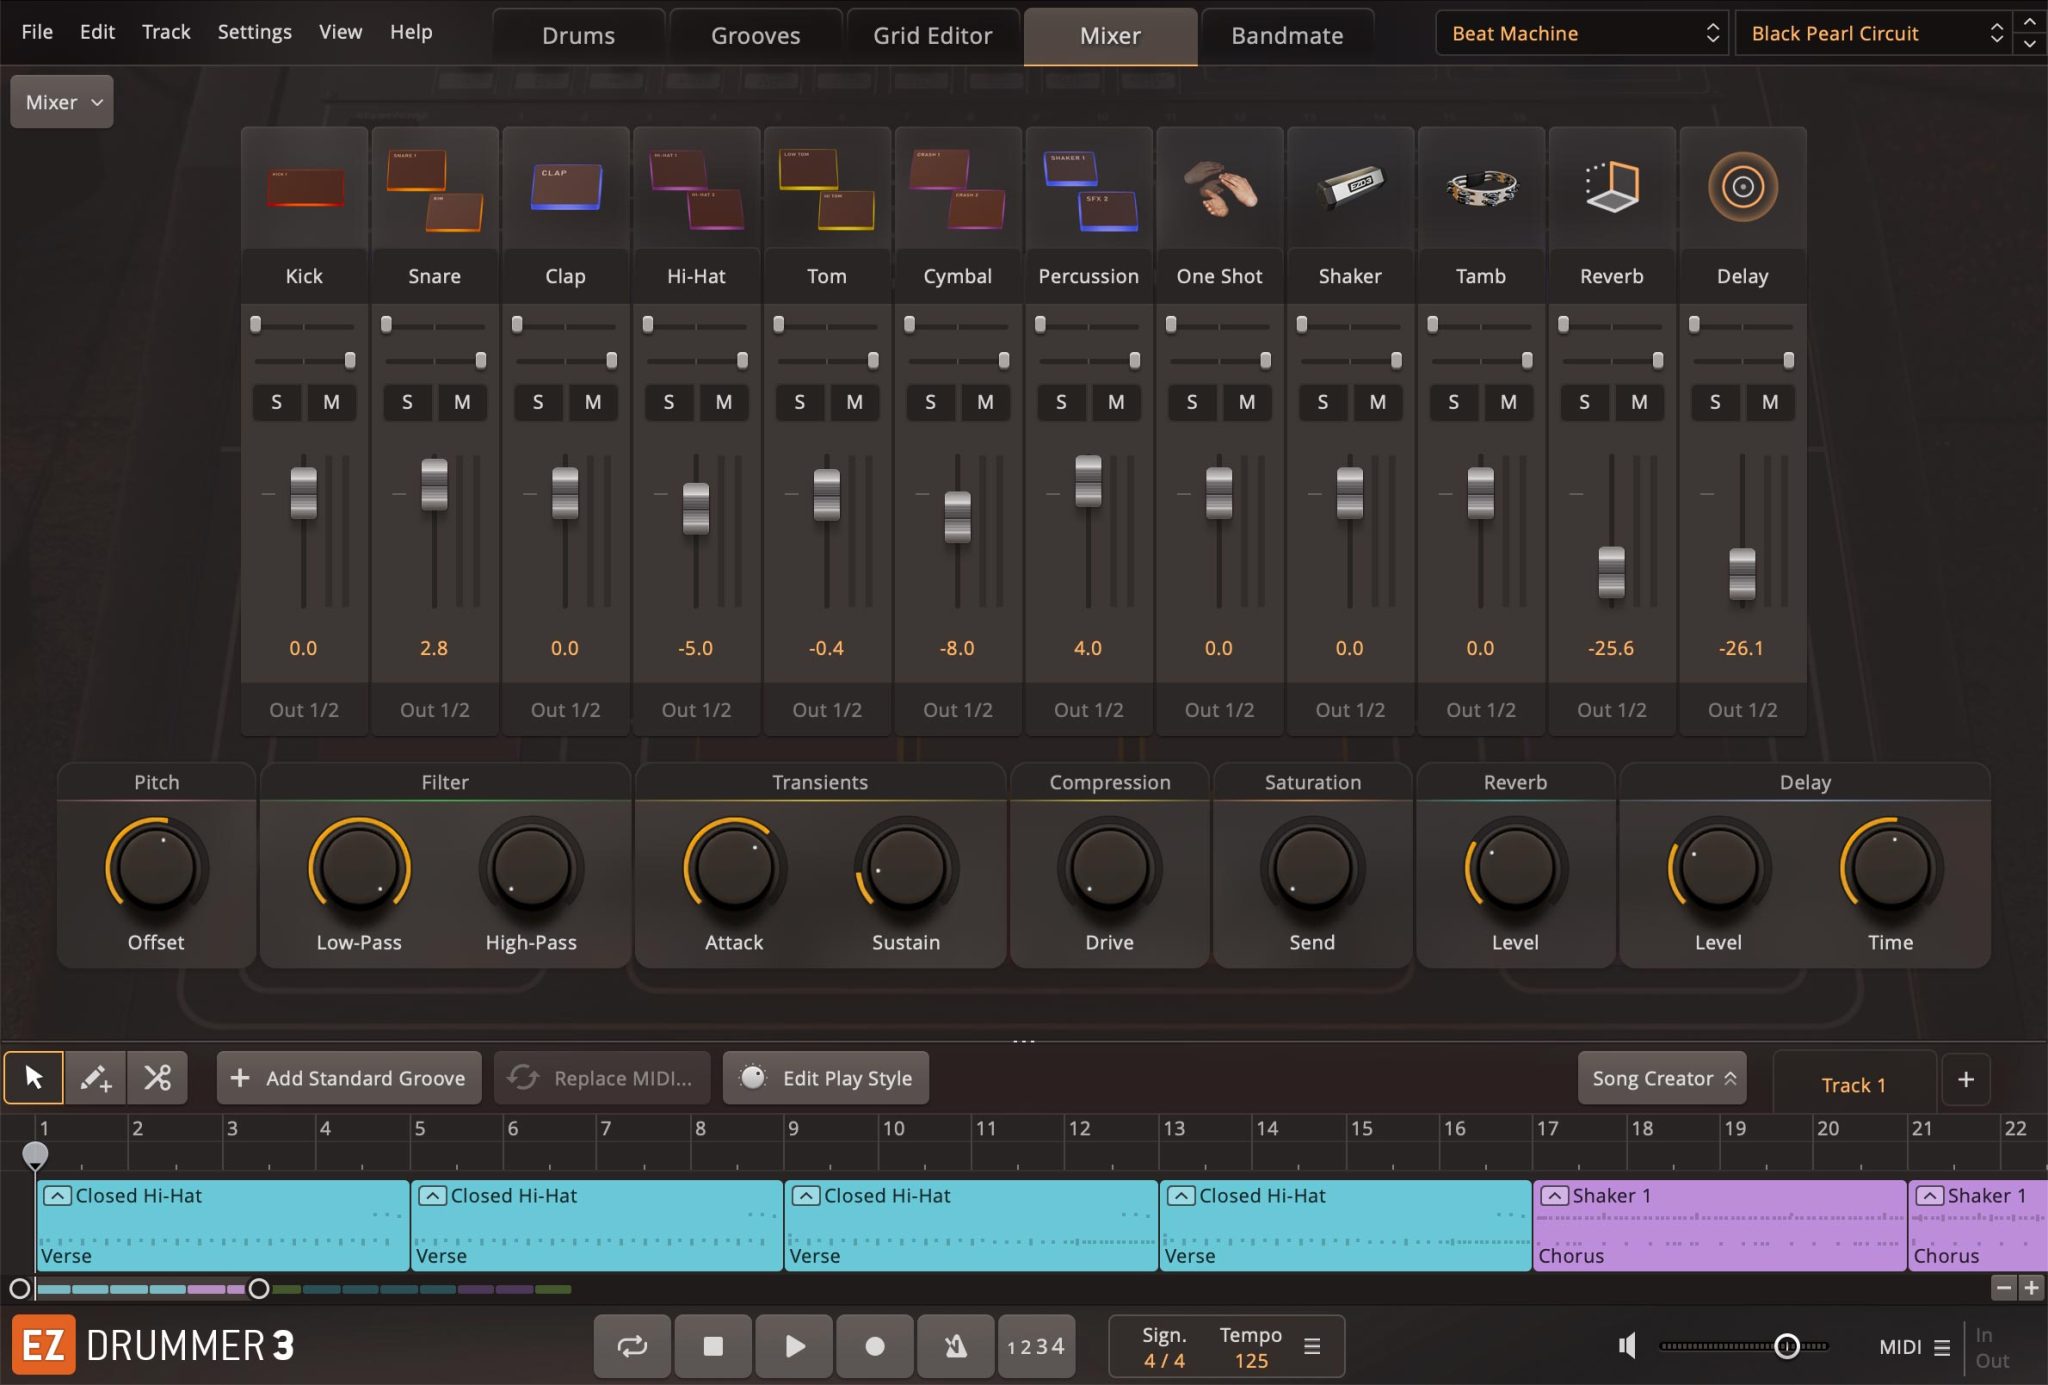Switch to the Grid Editor tab
This screenshot has width=2048, height=1385.
tap(932, 36)
